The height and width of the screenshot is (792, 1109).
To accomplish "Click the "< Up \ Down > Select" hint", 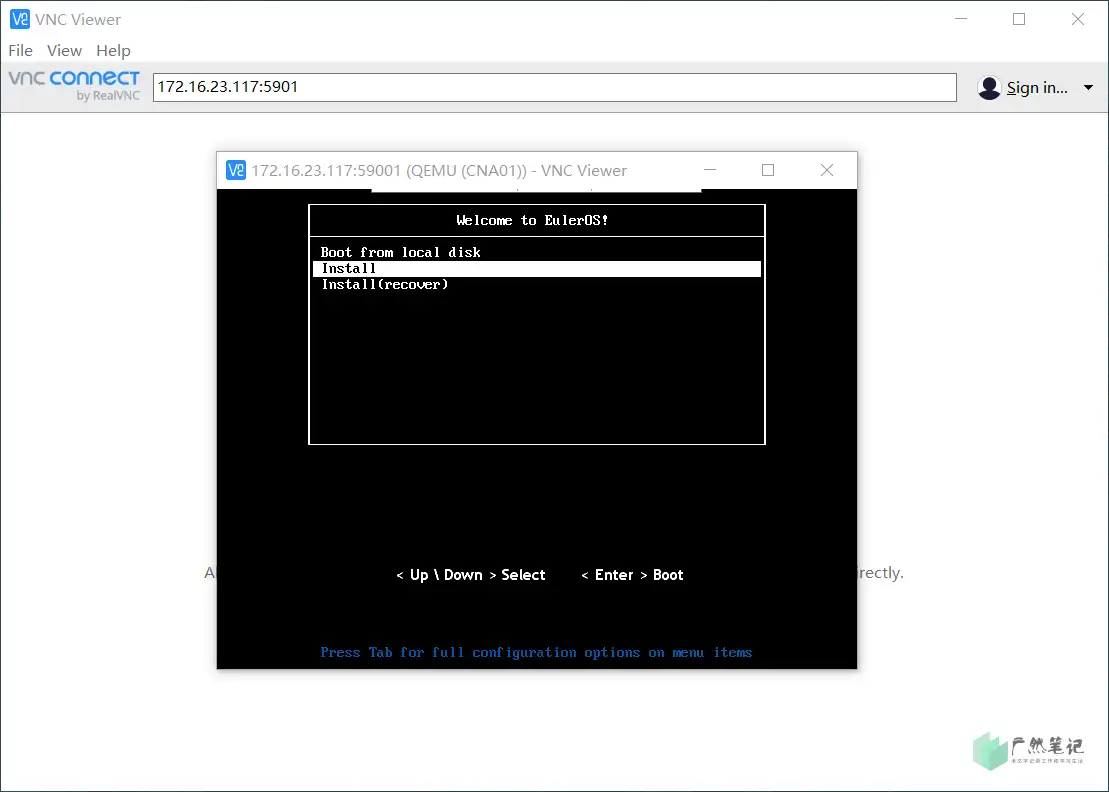I will 471,575.
